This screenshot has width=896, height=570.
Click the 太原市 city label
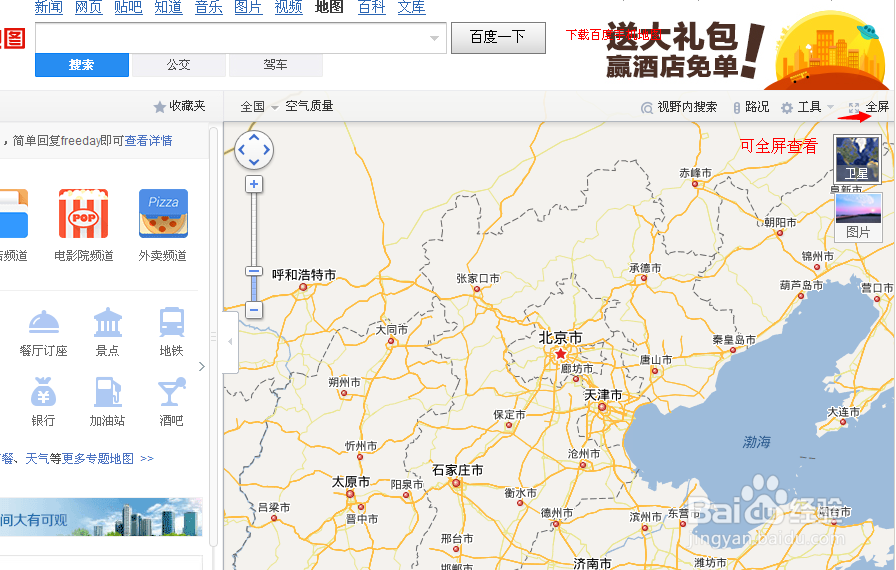(351, 481)
